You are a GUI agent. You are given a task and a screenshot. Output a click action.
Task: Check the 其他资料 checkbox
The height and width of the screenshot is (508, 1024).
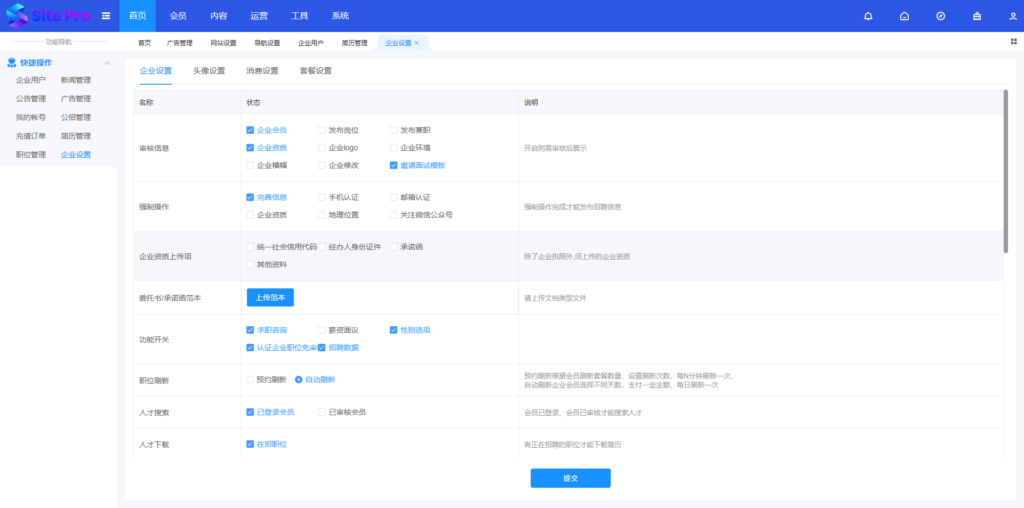click(x=250, y=264)
